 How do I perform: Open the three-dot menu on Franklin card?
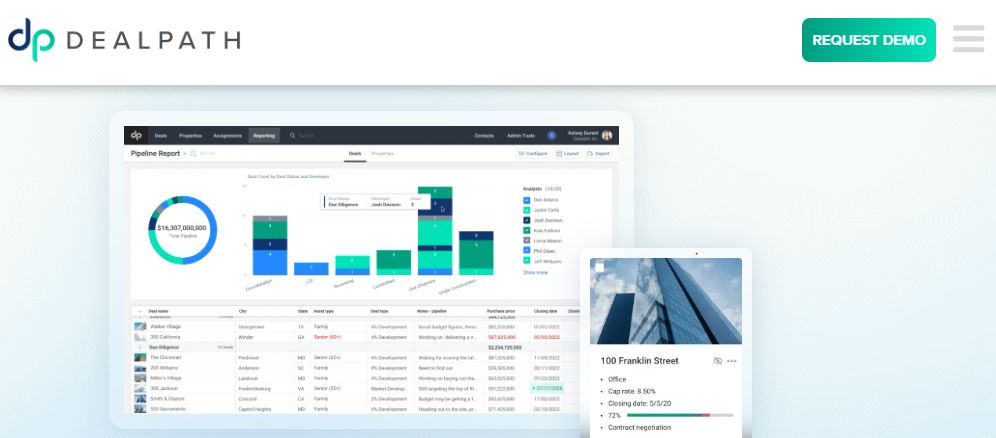click(732, 361)
